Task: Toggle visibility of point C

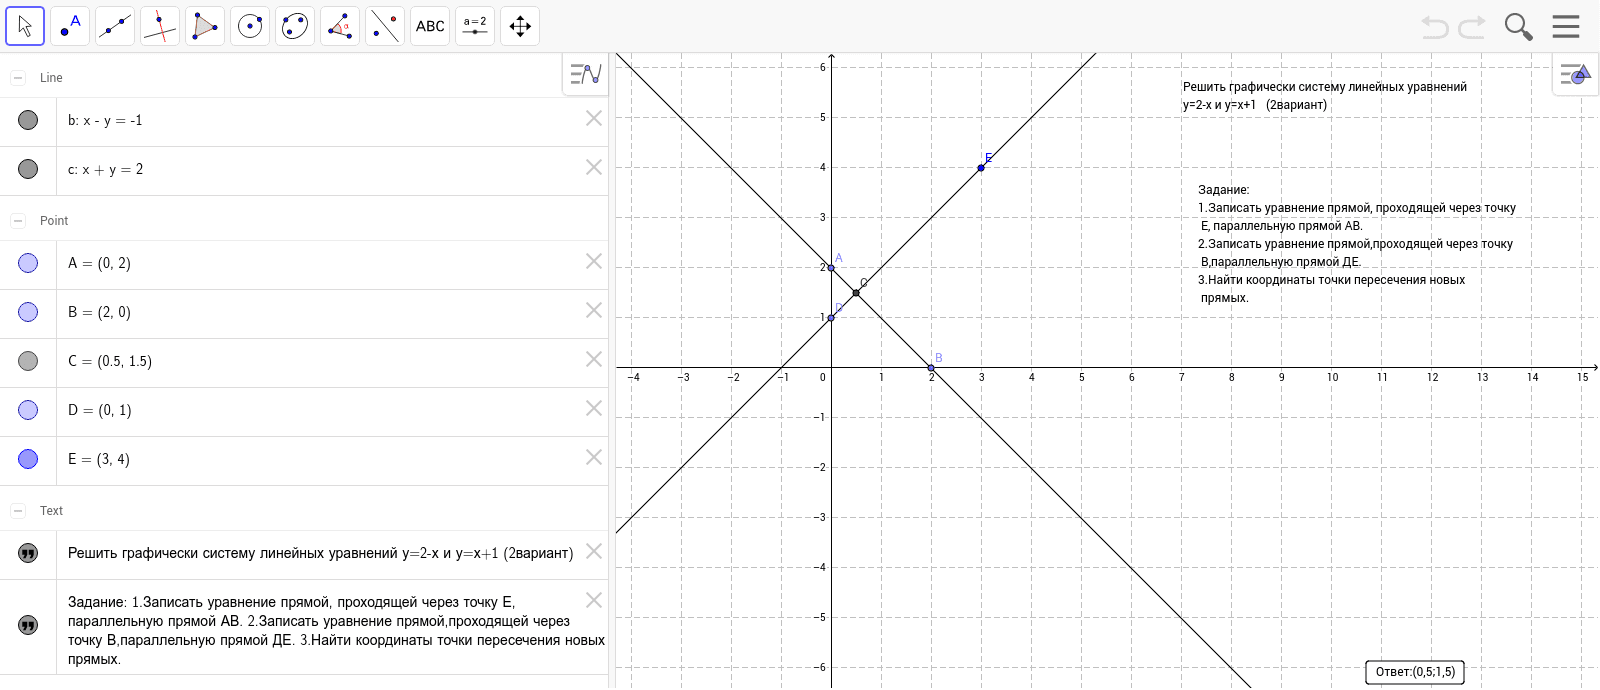Action: point(28,361)
